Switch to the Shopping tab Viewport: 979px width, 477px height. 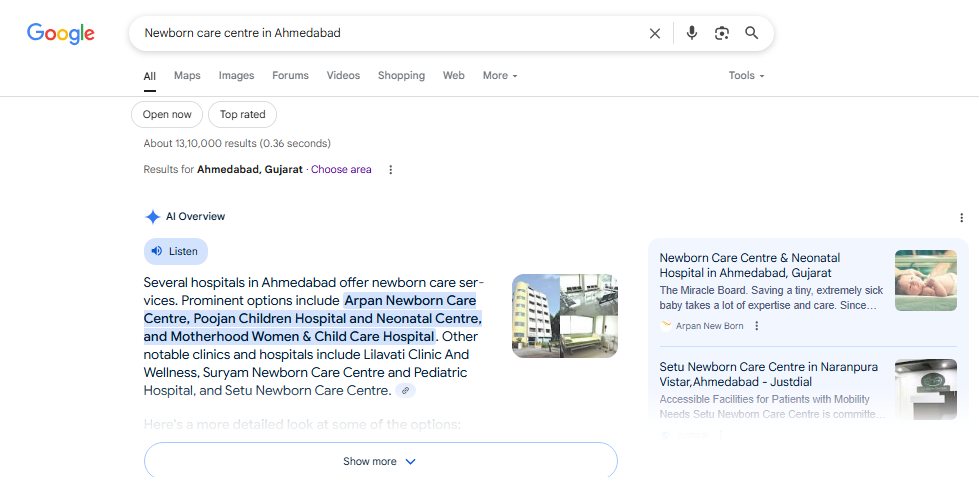pos(401,76)
